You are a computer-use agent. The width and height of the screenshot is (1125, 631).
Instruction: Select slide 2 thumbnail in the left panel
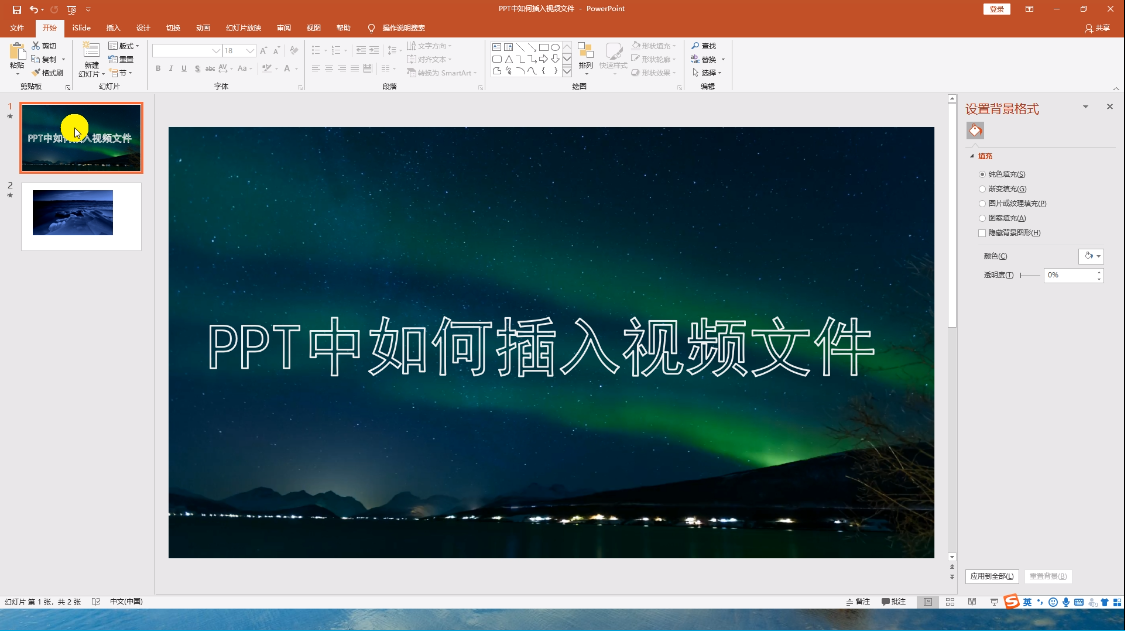point(80,212)
